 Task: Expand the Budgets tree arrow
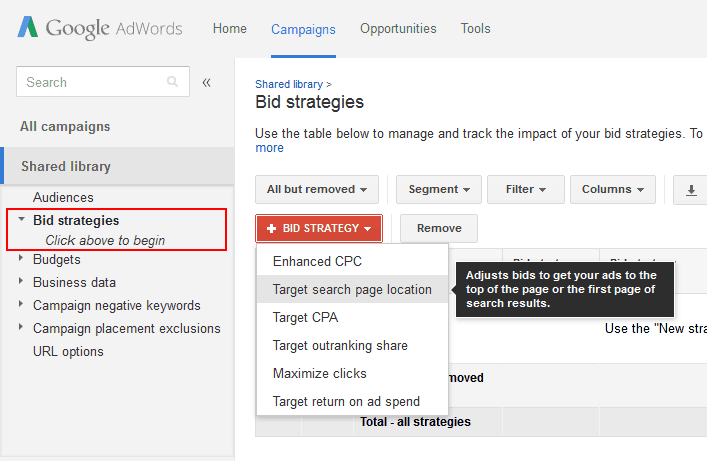point(21,258)
